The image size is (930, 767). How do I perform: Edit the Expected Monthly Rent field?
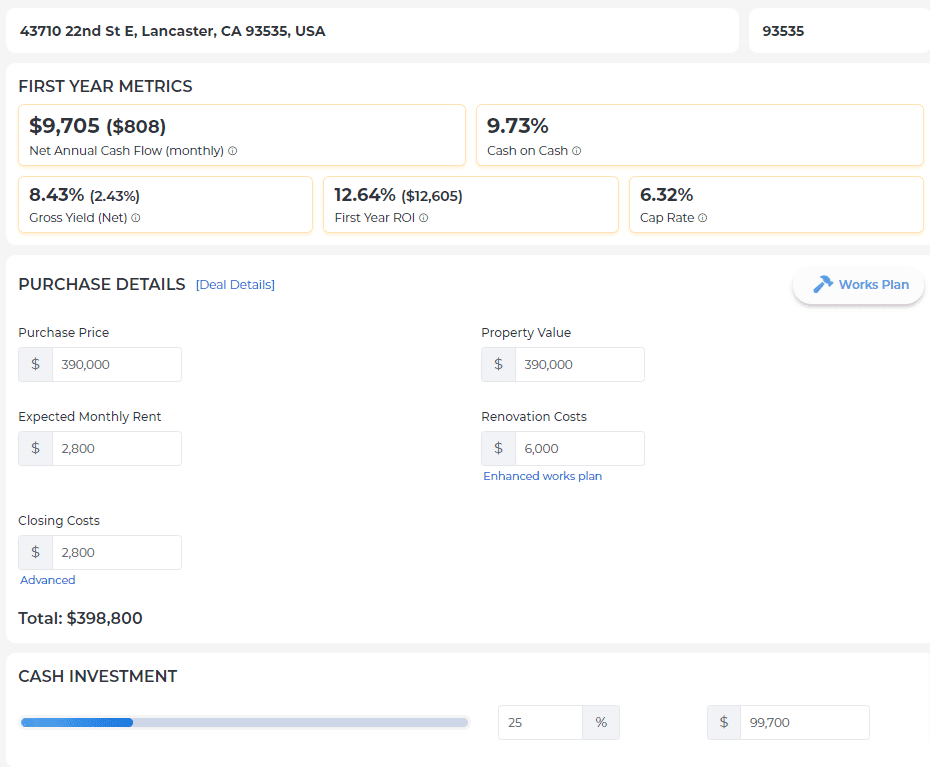coord(117,448)
